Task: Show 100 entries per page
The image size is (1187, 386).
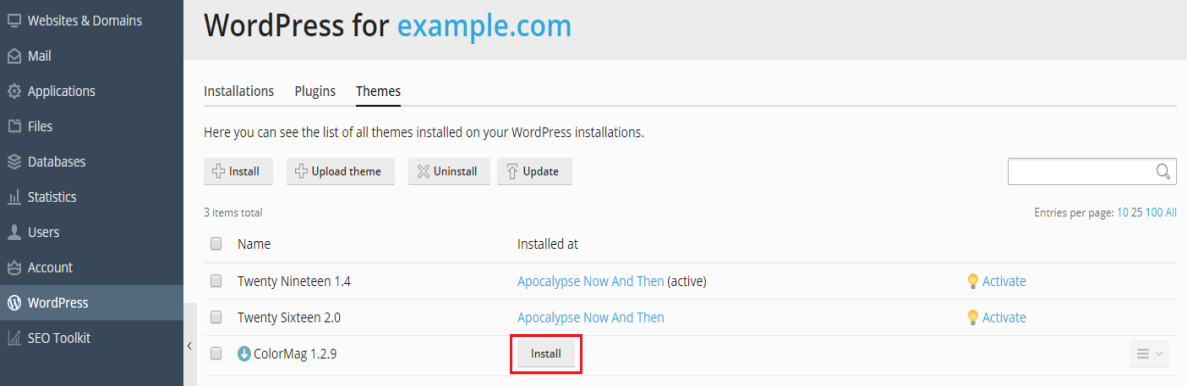Action: coord(1154,213)
